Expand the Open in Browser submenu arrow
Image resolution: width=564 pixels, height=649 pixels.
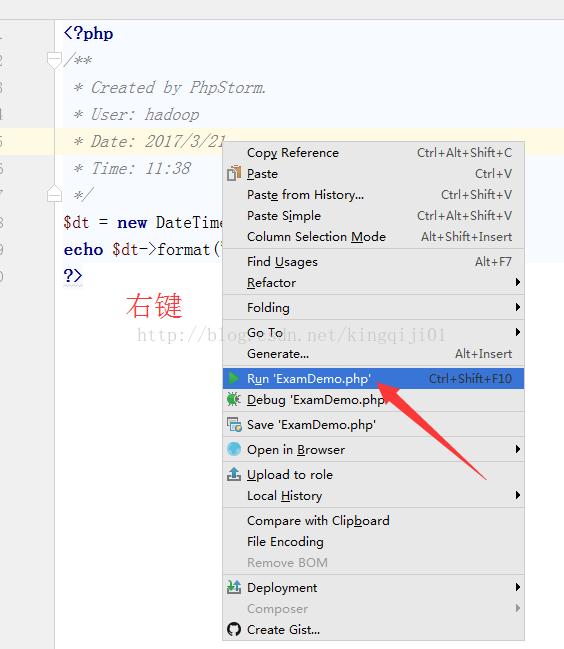[518, 449]
